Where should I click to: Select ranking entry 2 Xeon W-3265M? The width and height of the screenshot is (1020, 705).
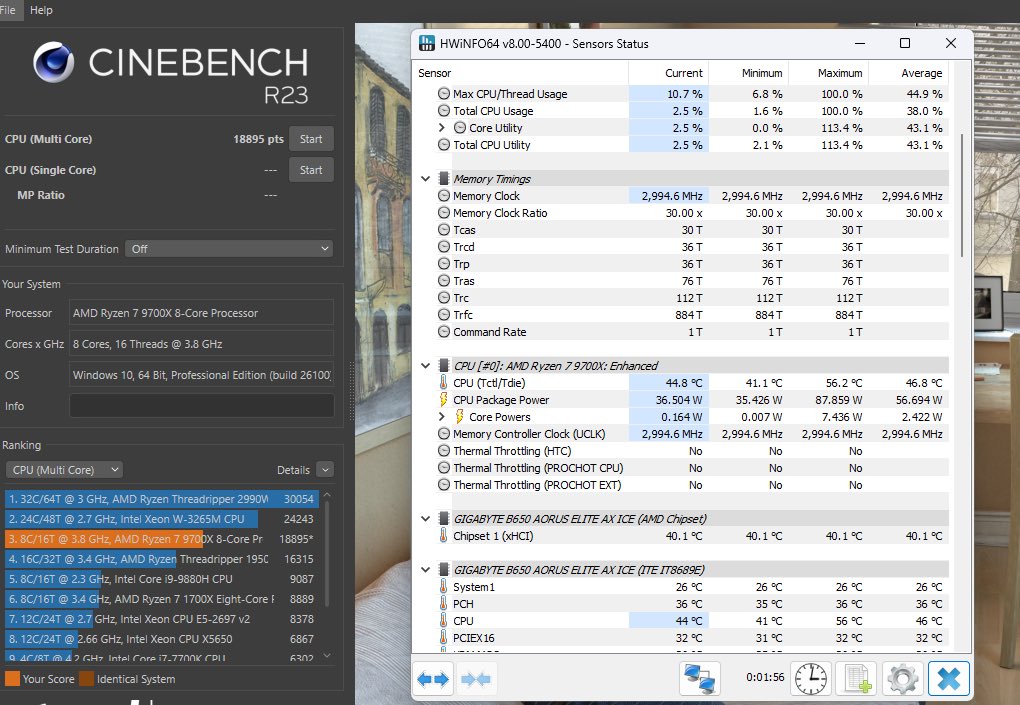161,519
